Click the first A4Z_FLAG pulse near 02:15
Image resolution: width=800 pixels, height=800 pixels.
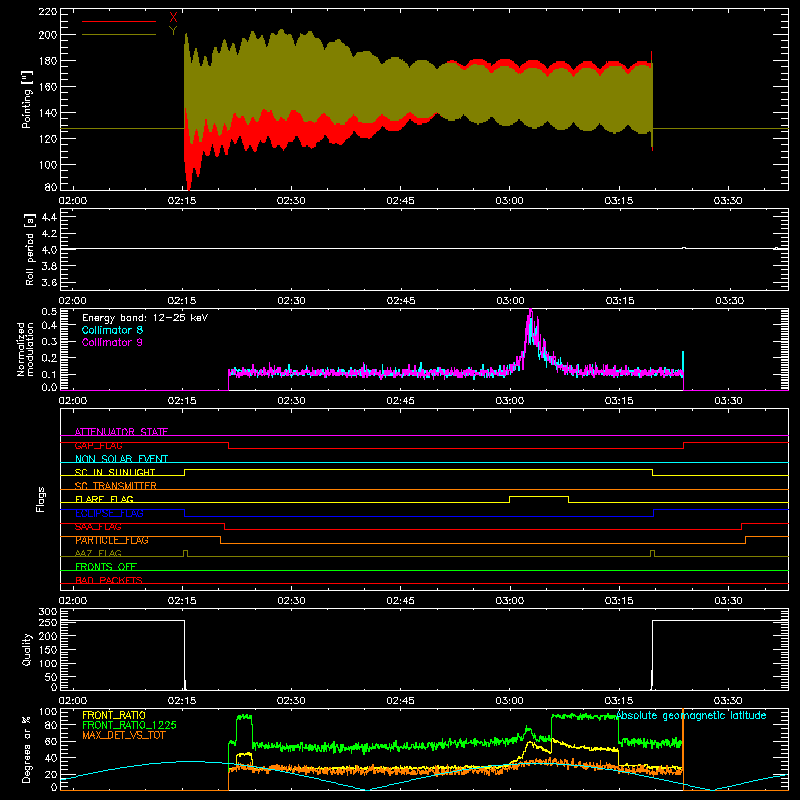(185, 552)
